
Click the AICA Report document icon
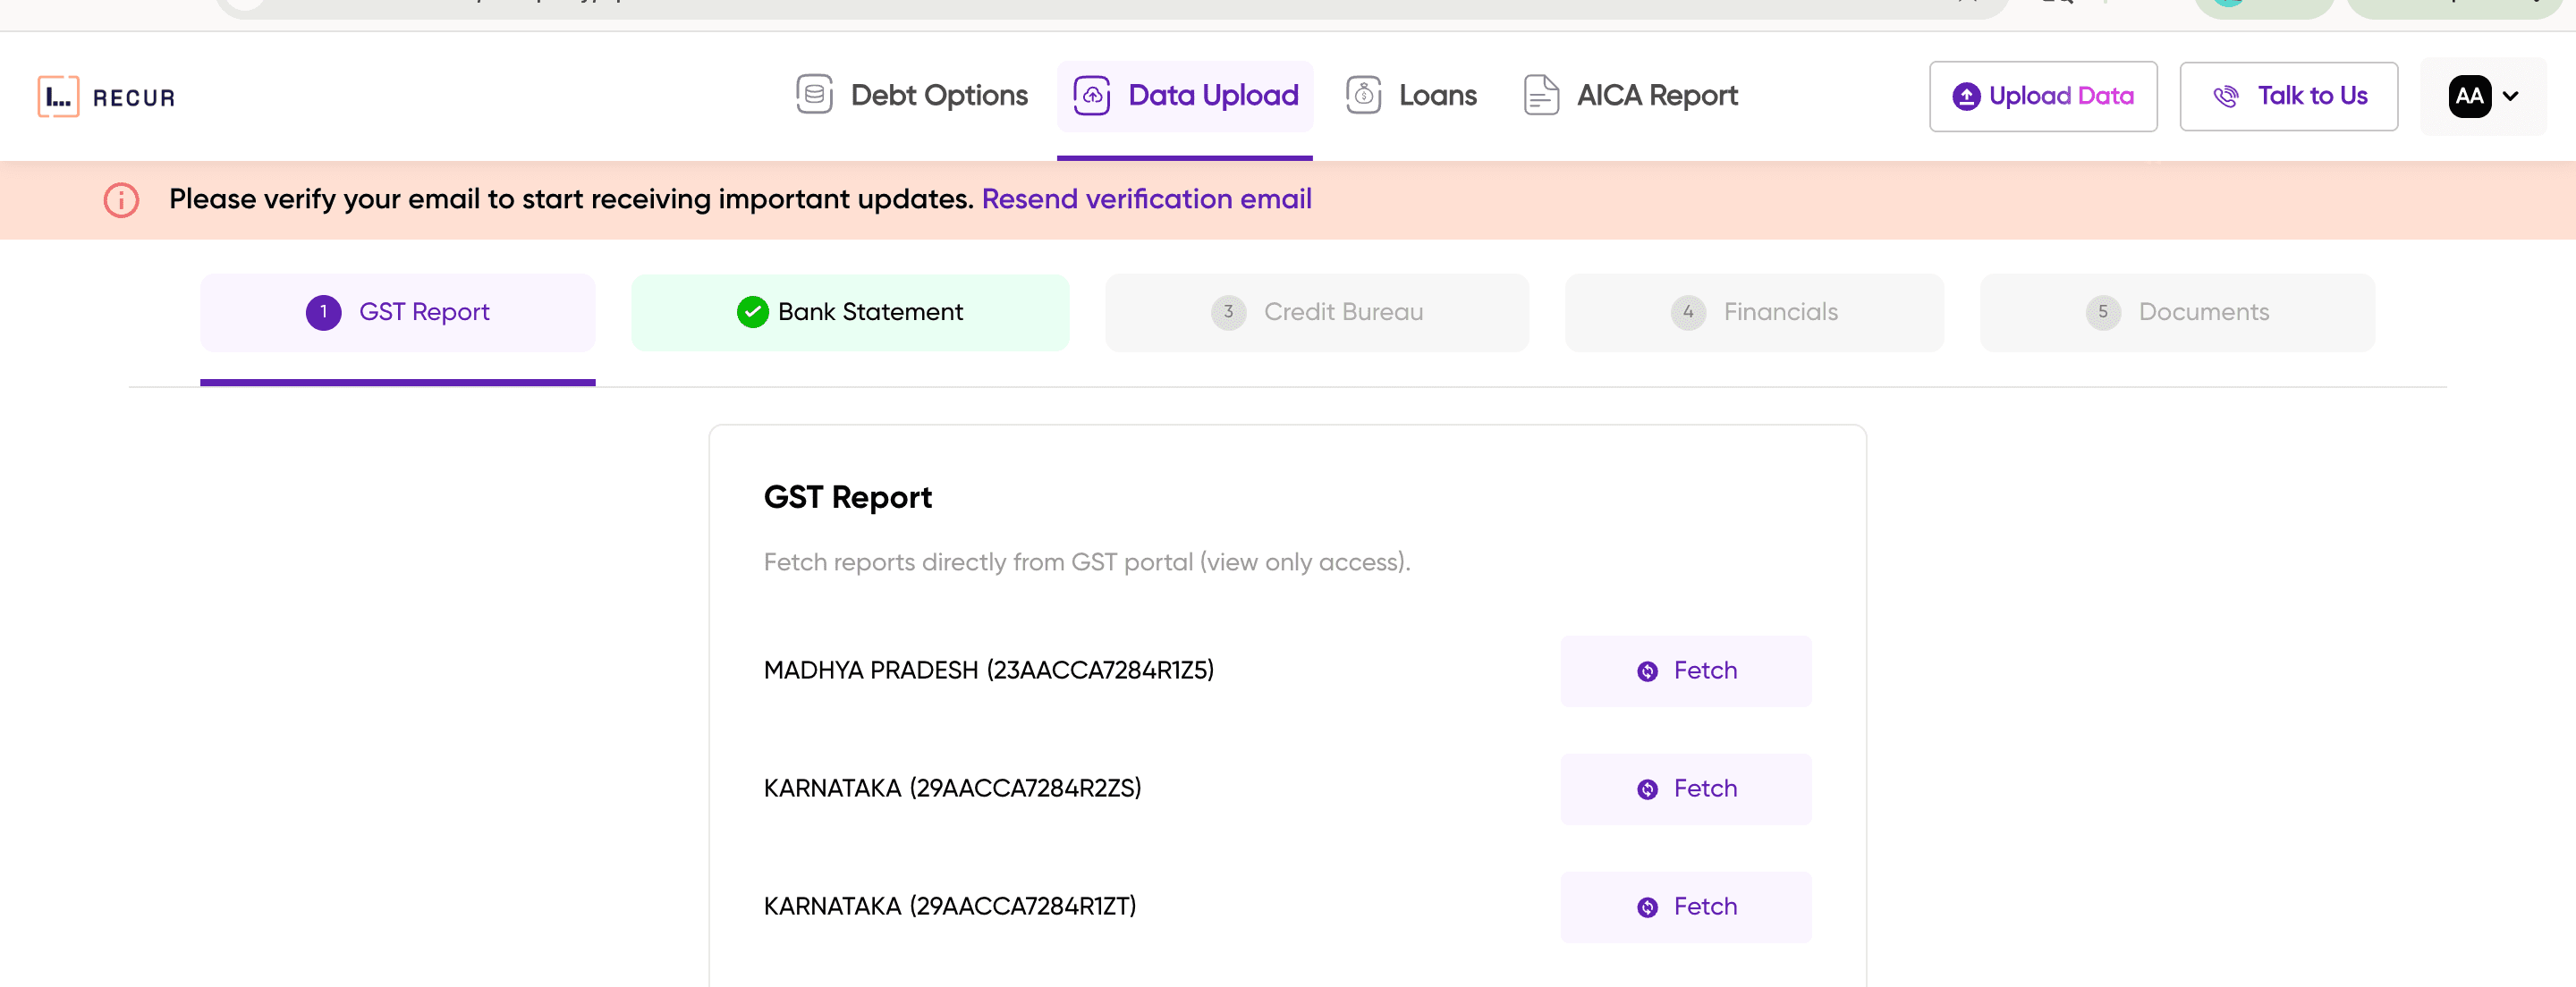[x=1541, y=95]
